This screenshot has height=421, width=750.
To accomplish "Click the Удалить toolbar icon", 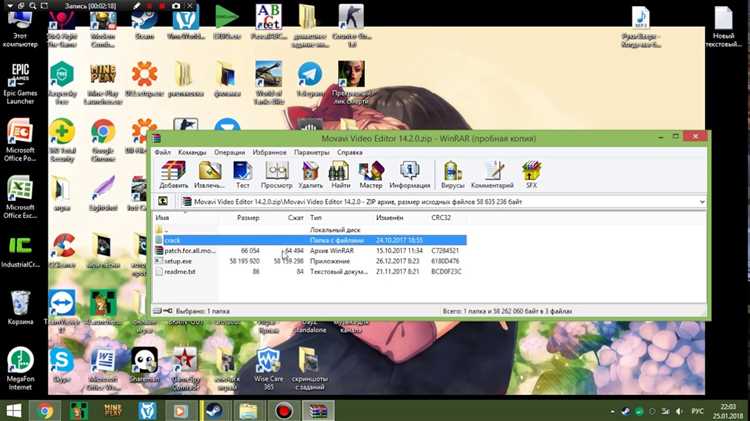I will 310,174.
